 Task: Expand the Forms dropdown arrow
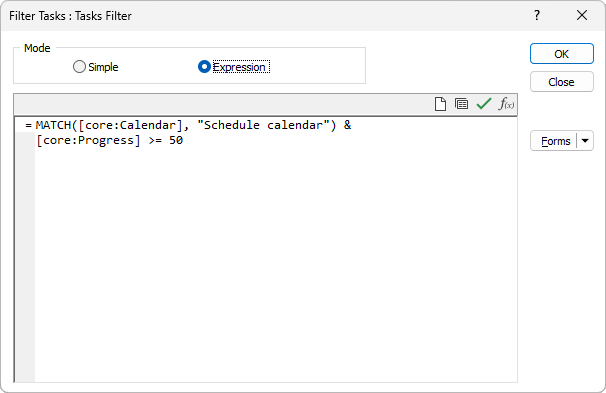(x=585, y=141)
